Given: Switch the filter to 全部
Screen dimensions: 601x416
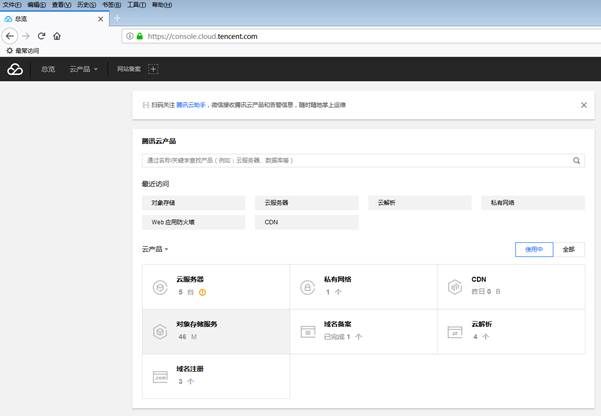Looking at the screenshot, I should coord(568,250).
